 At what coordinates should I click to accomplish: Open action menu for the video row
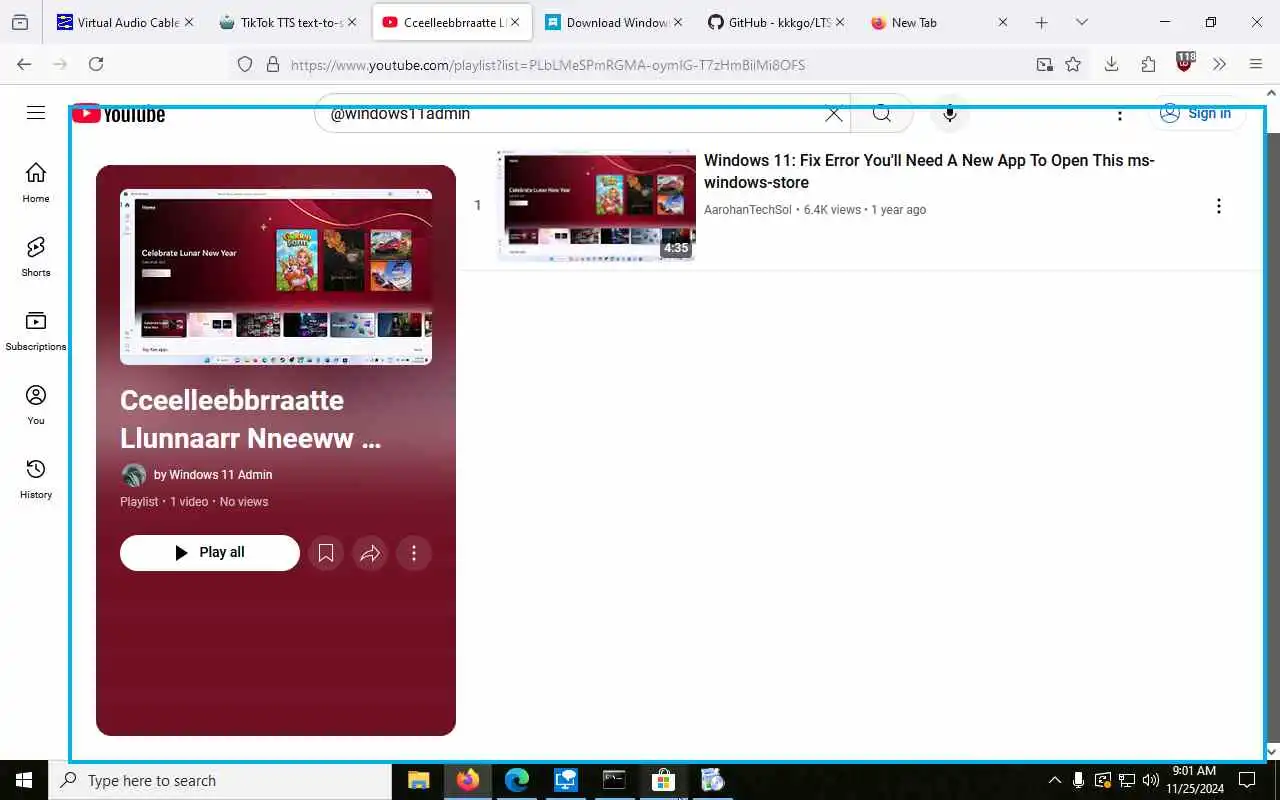pyautogui.click(x=1218, y=206)
